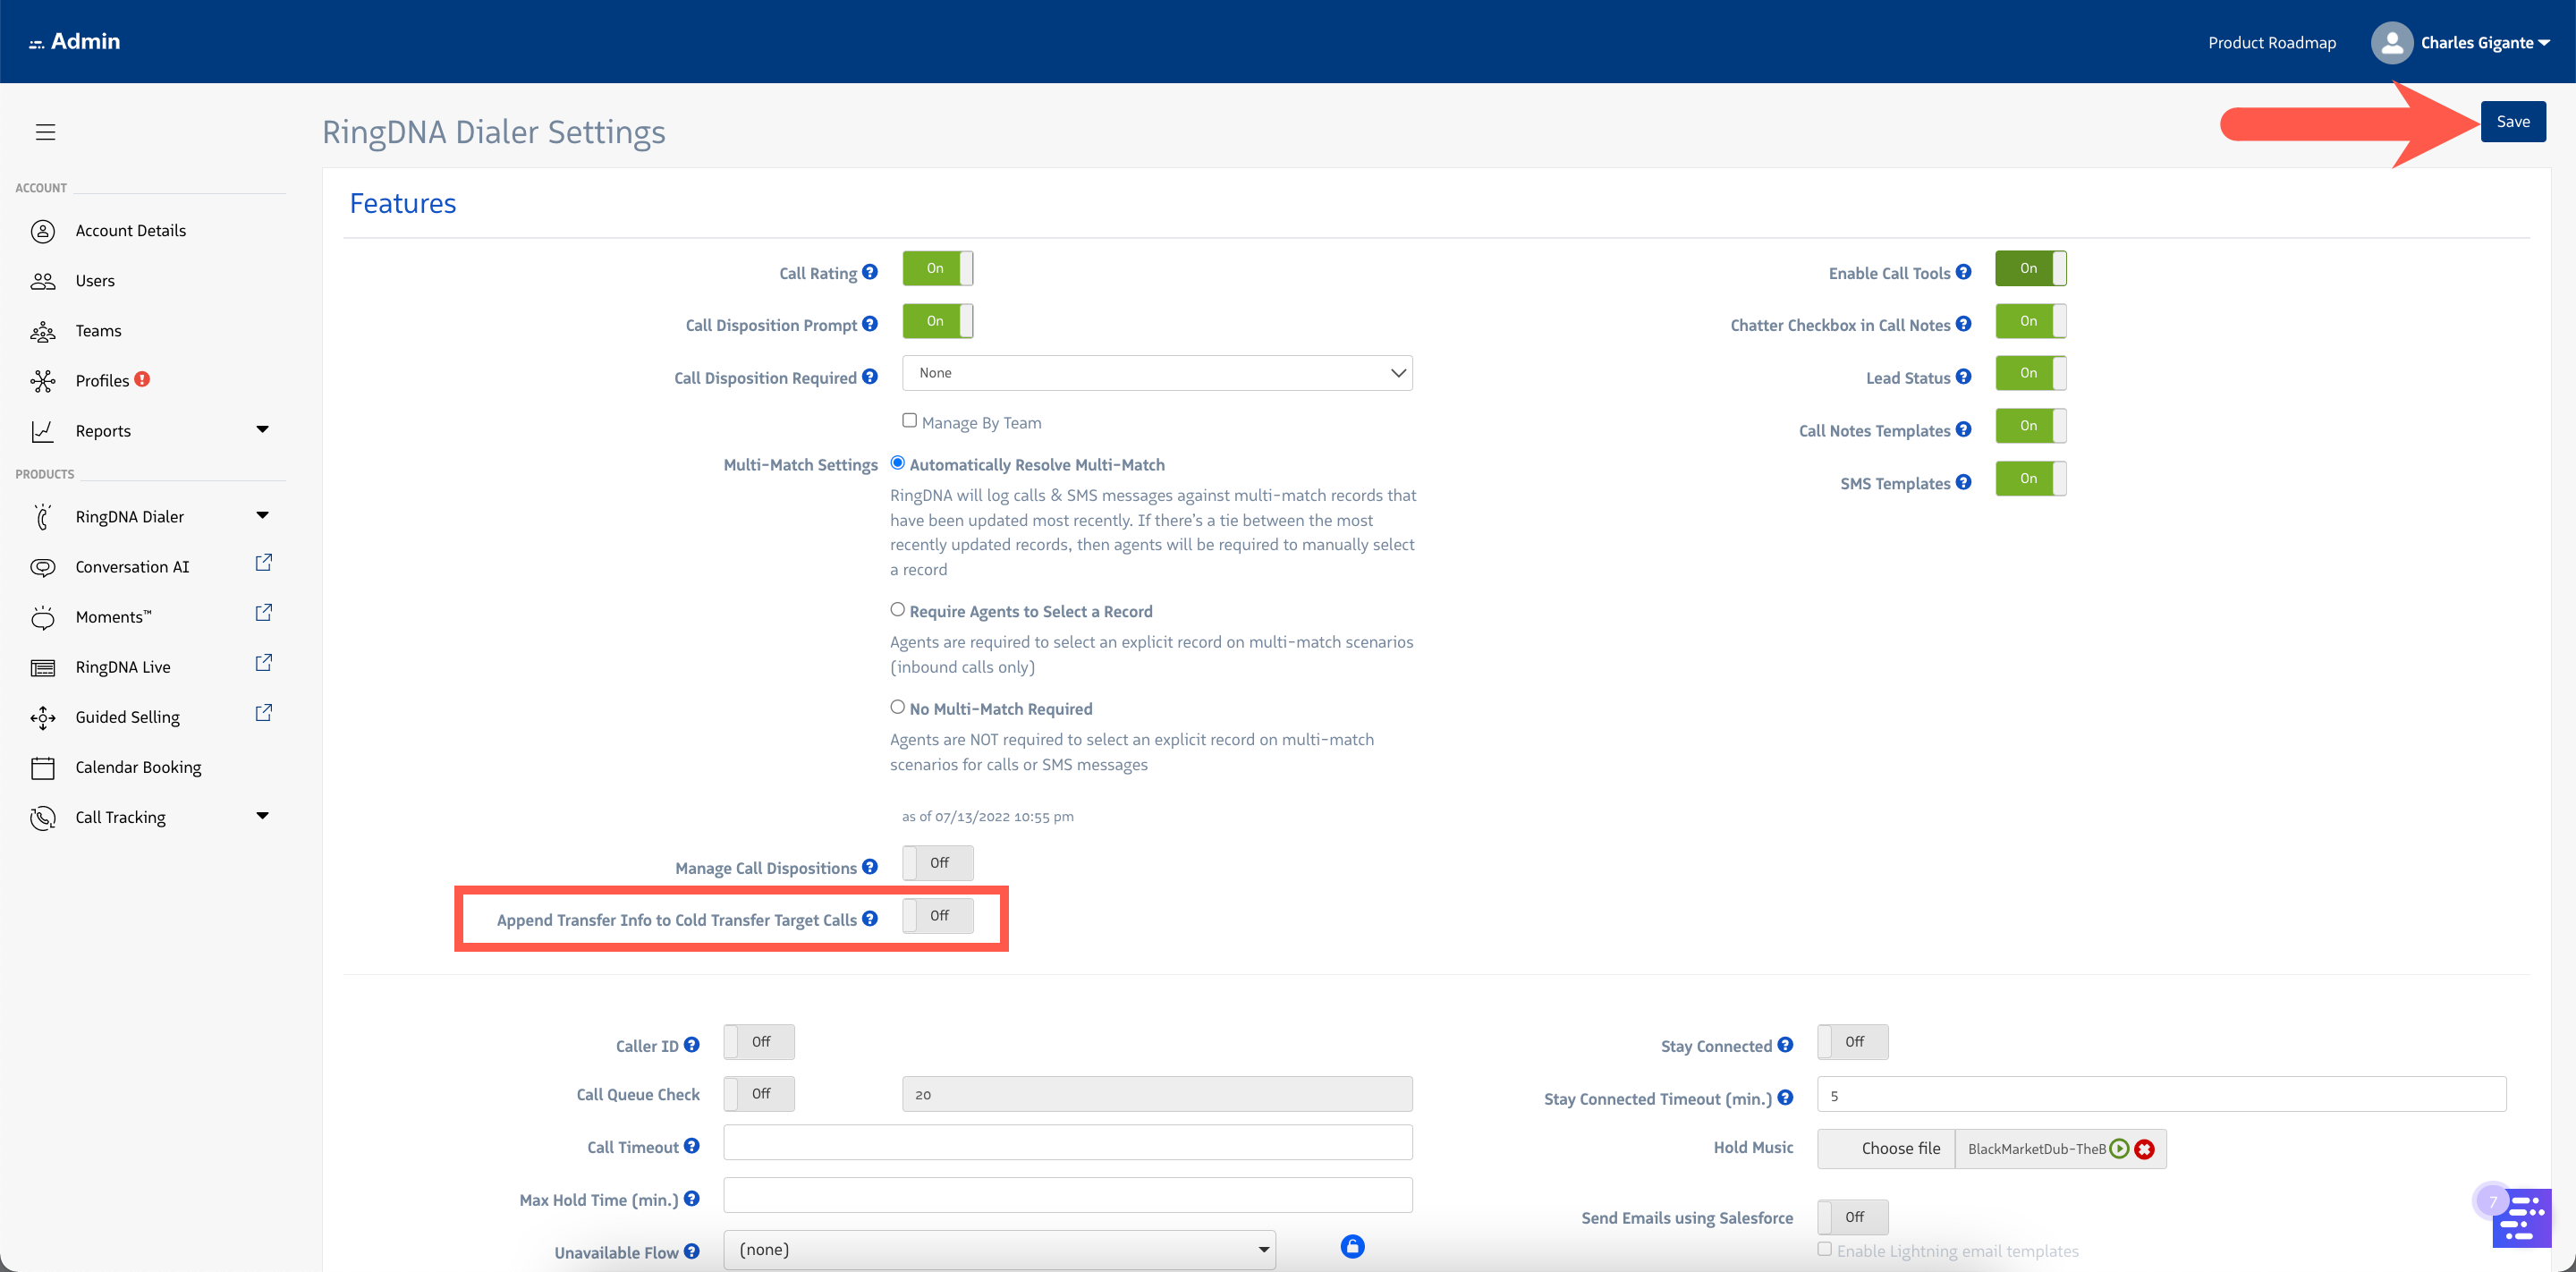The height and width of the screenshot is (1272, 2576).
Task: Click Stay Connected Timeout input field
Action: [2162, 1095]
